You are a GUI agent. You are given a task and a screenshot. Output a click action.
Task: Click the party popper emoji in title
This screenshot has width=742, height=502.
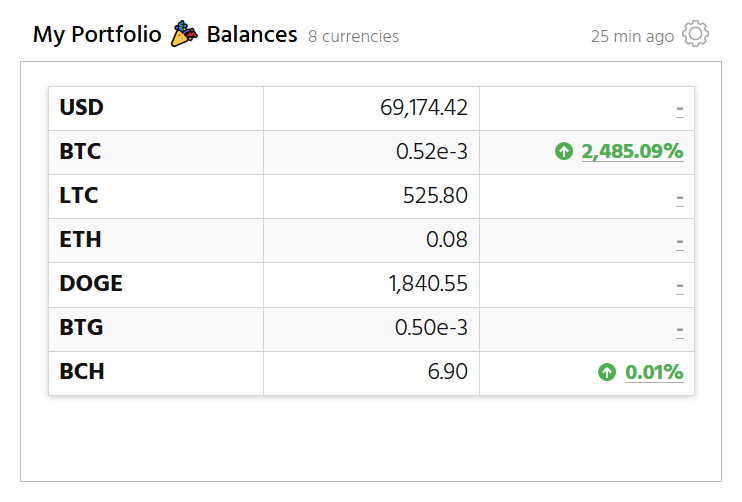coord(184,35)
